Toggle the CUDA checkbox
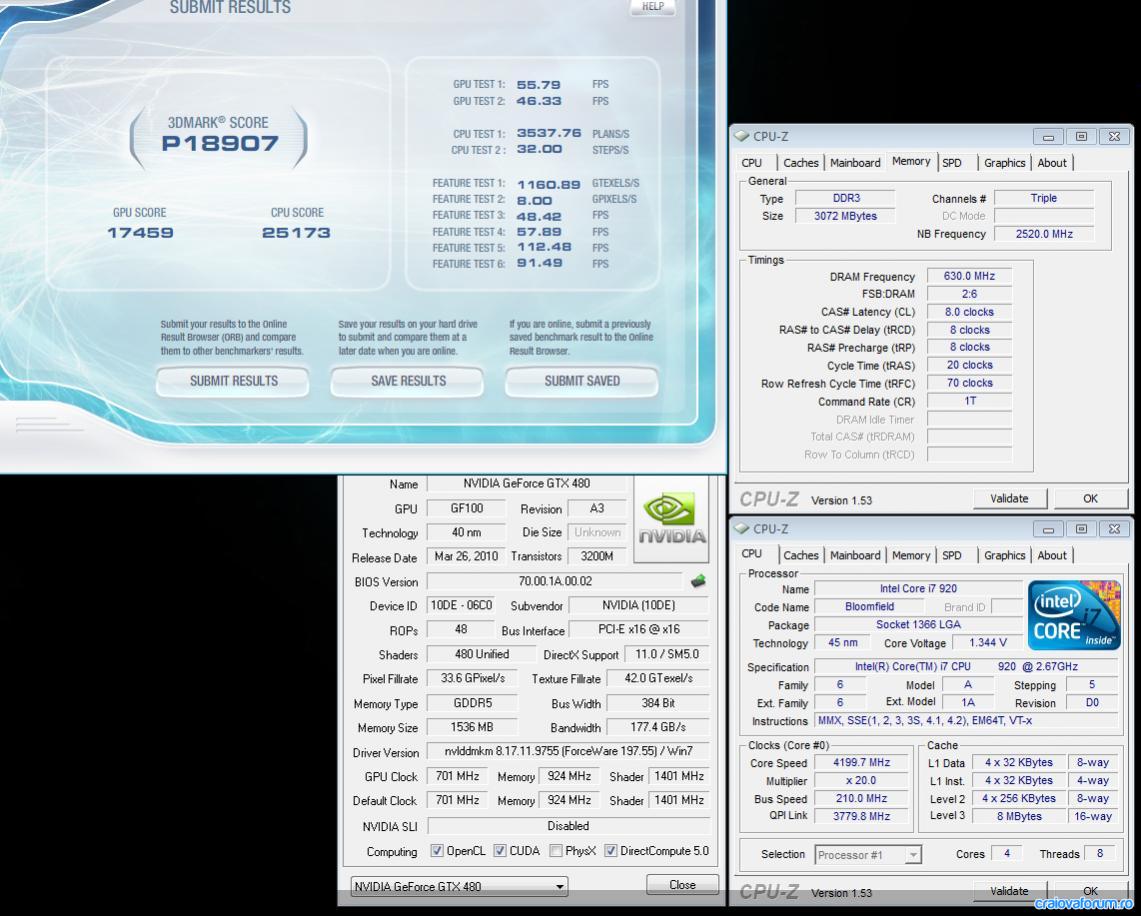Screen dimensions: 1141x916 (x=500, y=851)
